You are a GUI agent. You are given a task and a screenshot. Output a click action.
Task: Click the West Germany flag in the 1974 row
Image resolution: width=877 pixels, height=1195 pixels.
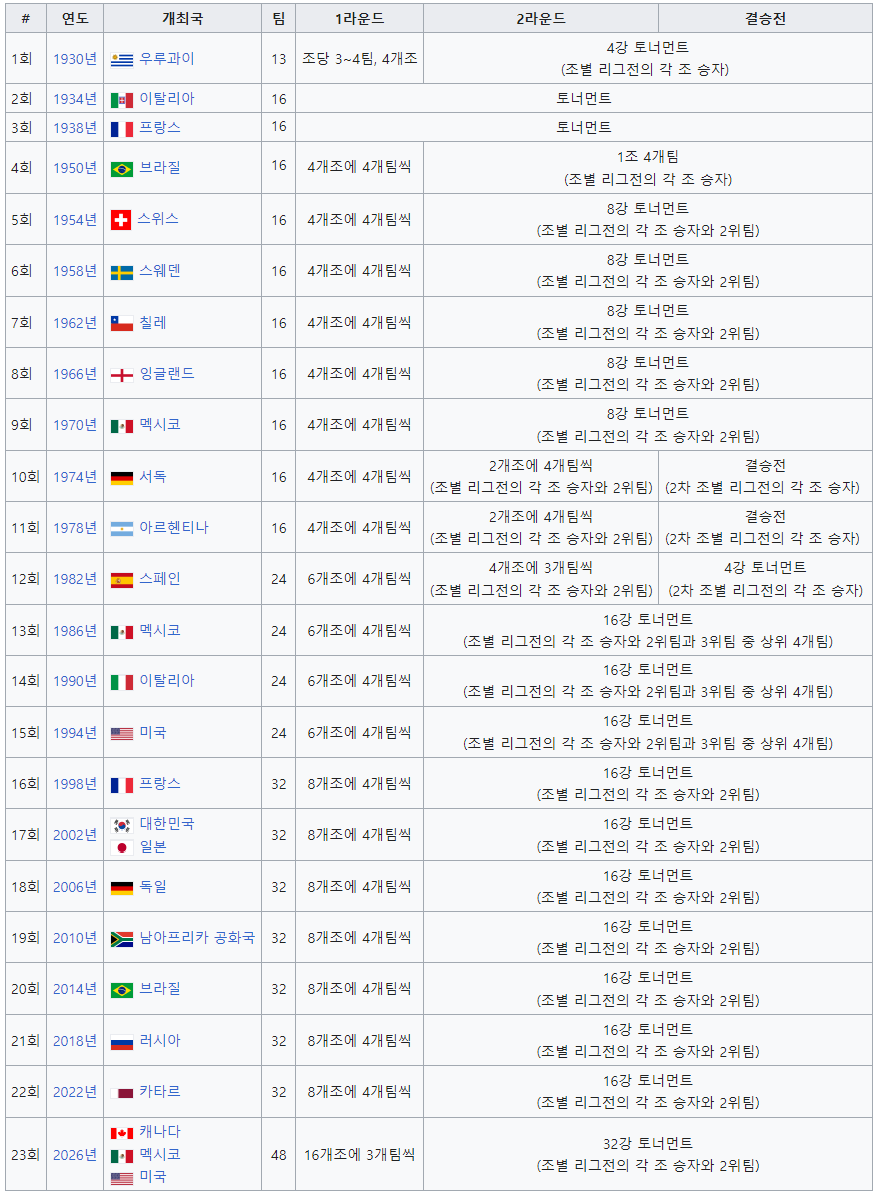click(x=122, y=478)
